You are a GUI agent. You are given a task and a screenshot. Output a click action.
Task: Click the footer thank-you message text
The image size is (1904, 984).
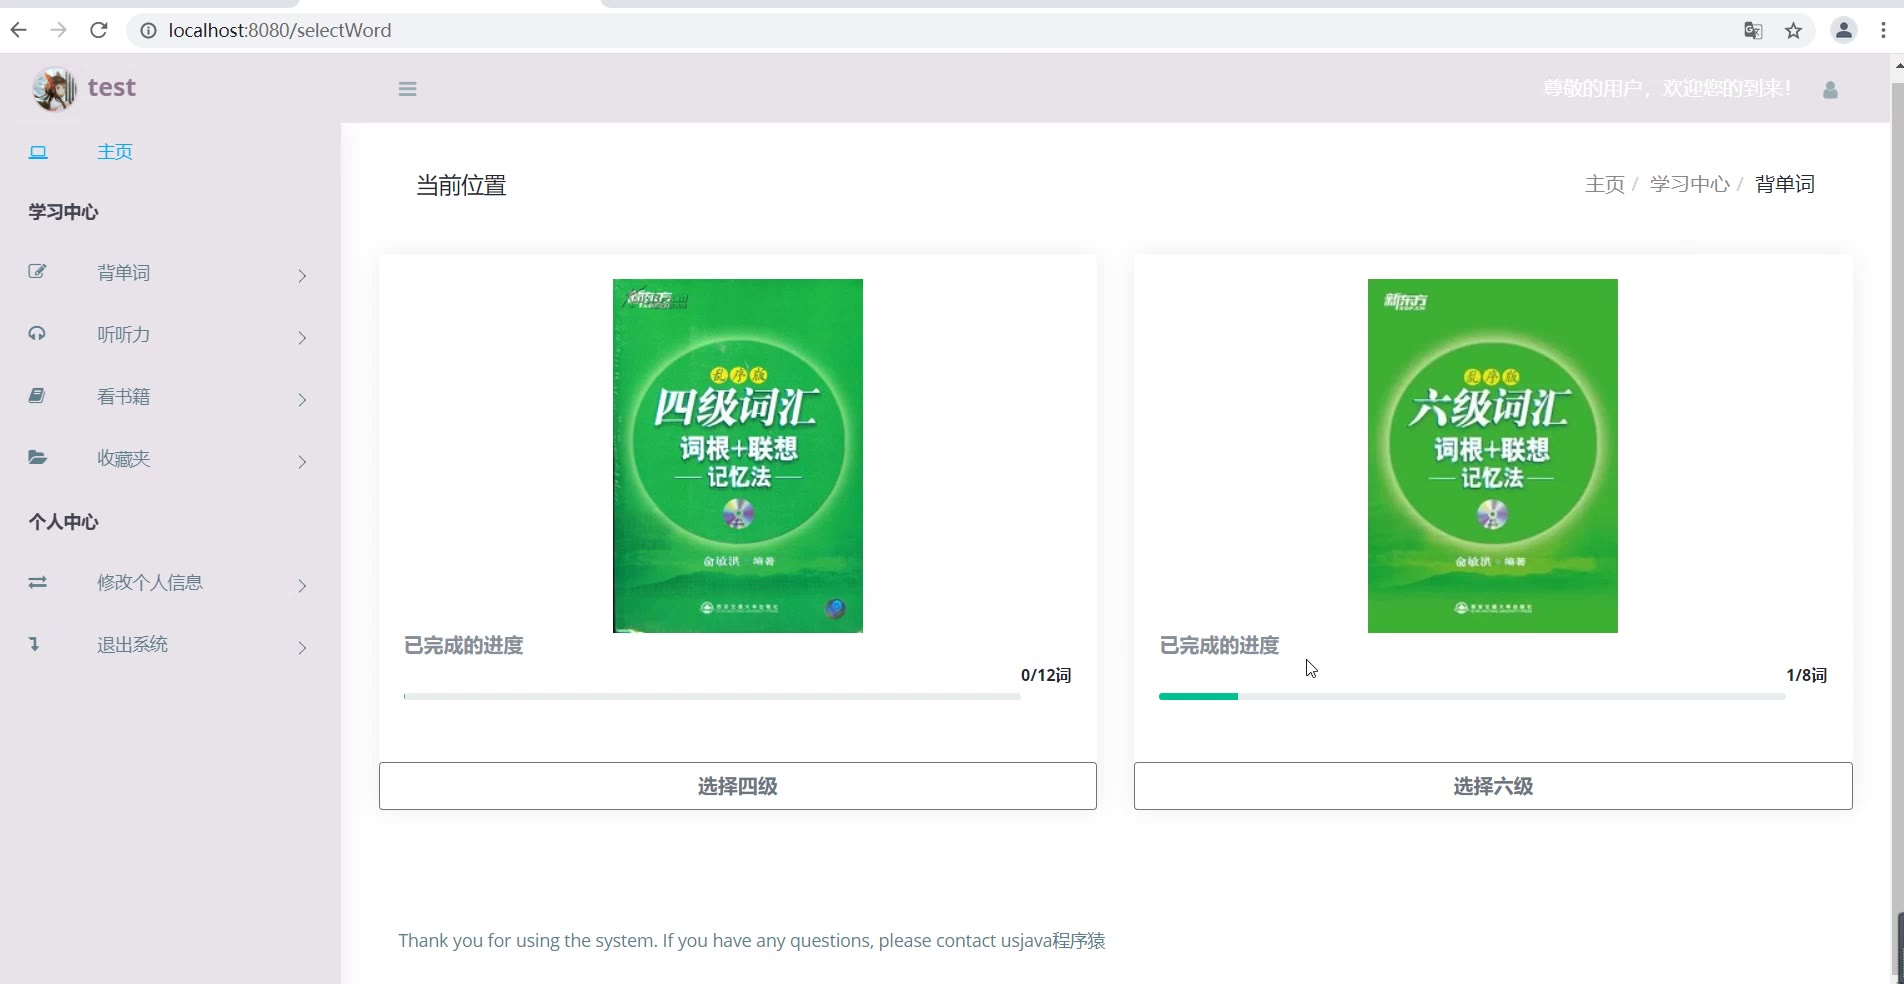tap(752, 941)
